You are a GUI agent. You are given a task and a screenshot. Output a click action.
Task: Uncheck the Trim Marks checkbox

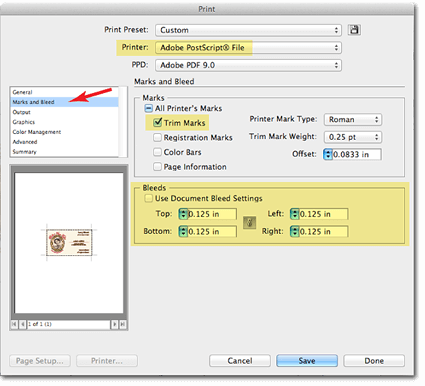(x=157, y=122)
